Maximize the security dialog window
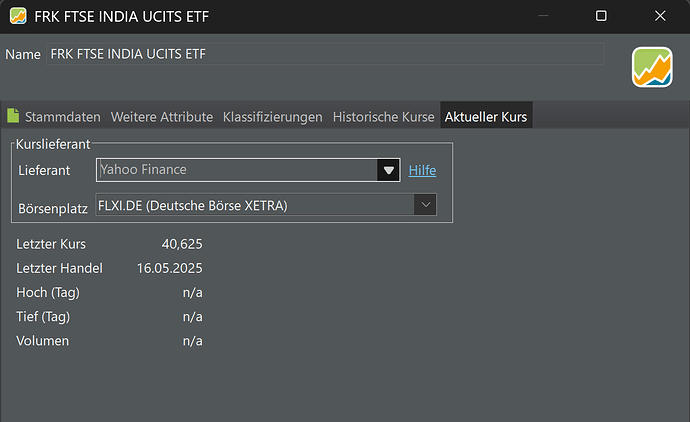The height and width of the screenshot is (422, 690). (x=601, y=16)
